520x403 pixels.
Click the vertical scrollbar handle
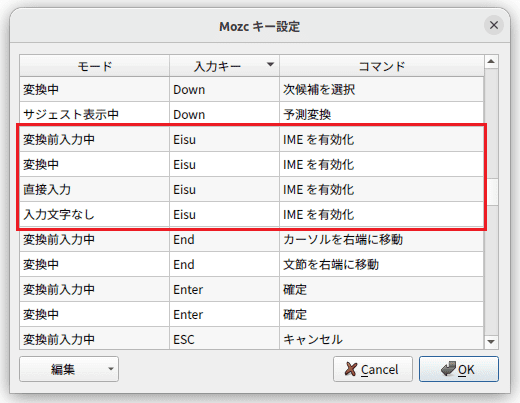pyautogui.click(x=491, y=192)
